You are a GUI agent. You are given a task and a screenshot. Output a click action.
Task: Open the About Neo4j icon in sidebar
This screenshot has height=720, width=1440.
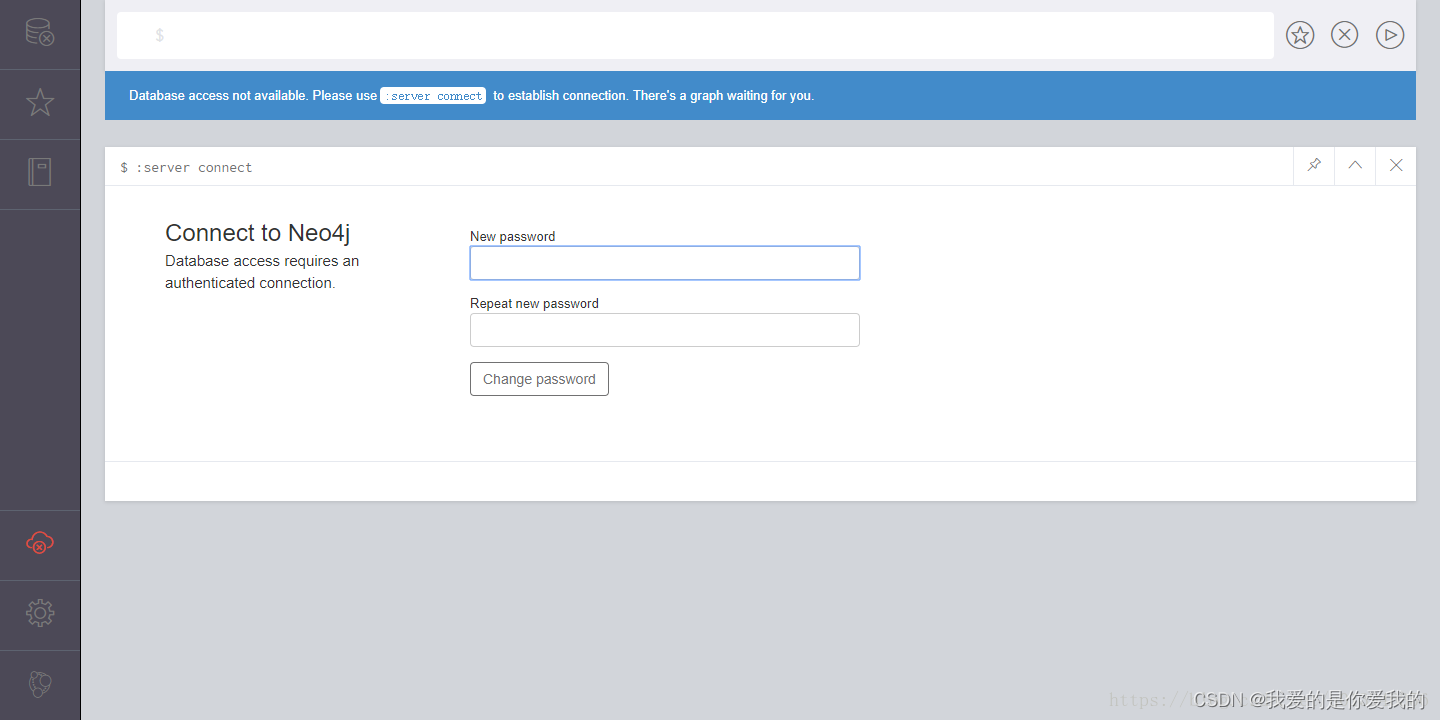(x=40, y=684)
